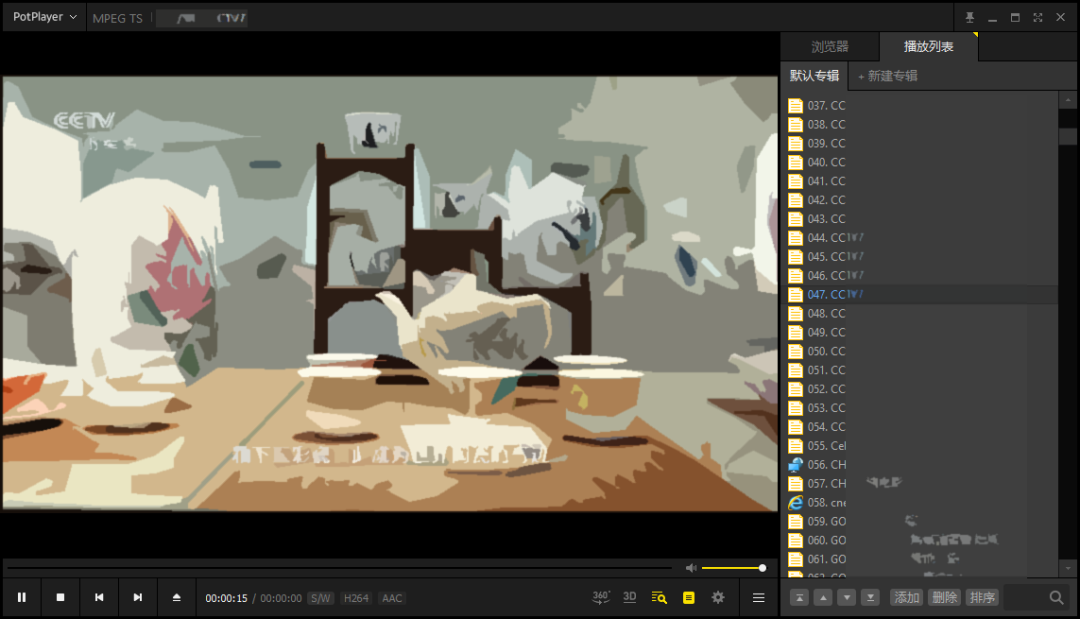Toggle the 3D video mode
The height and width of the screenshot is (619, 1080).
[630, 597]
